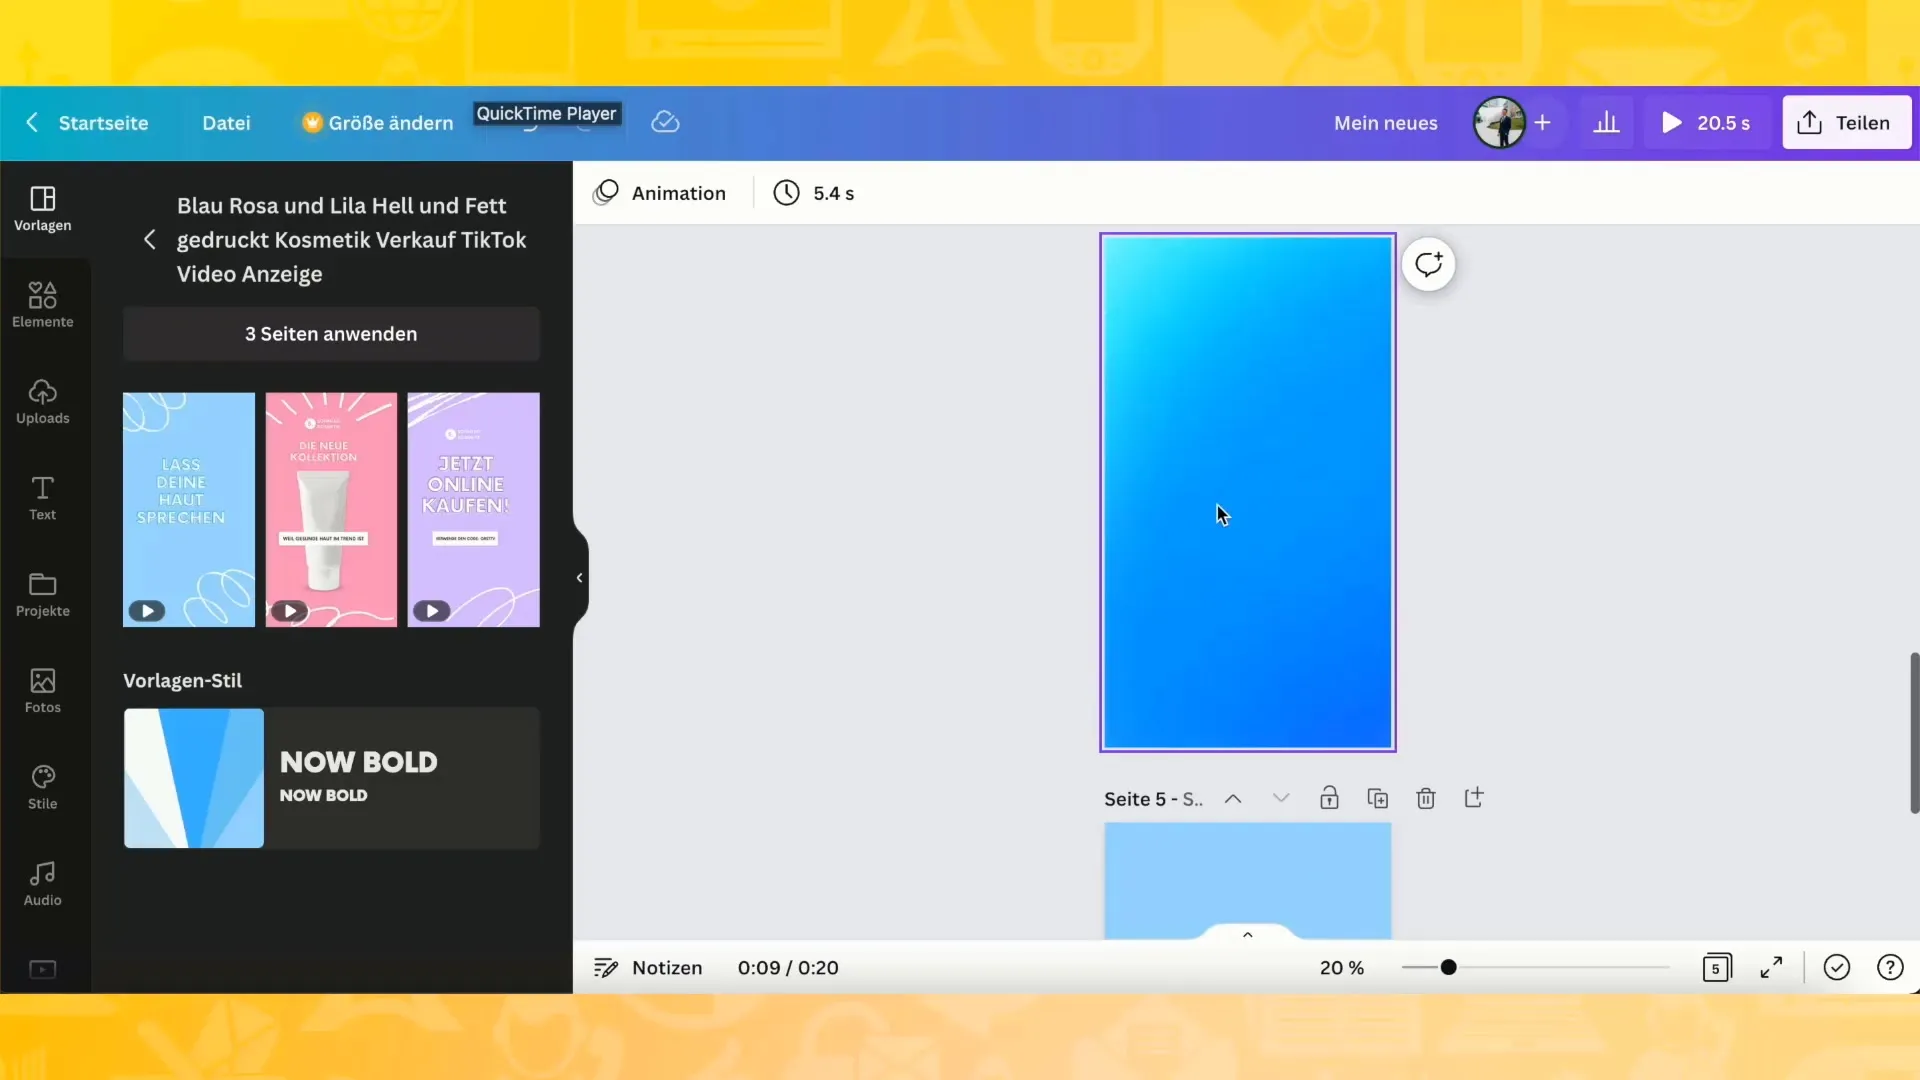Image resolution: width=1920 pixels, height=1080 pixels.
Task: Click the Projekte panel icon
Action: (44, 592)
